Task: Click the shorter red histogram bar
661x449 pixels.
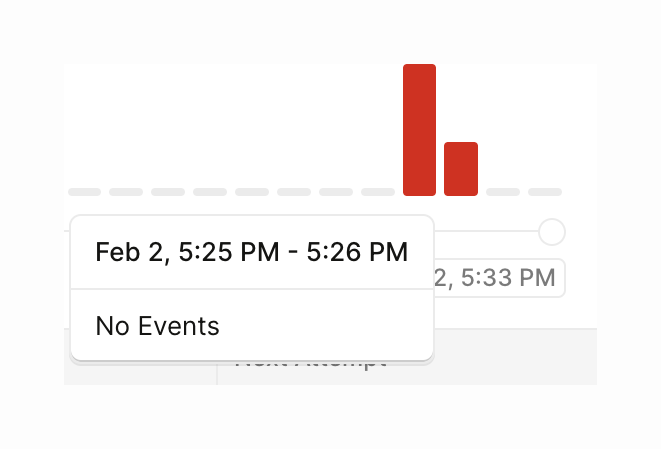Action: [461, 168]
